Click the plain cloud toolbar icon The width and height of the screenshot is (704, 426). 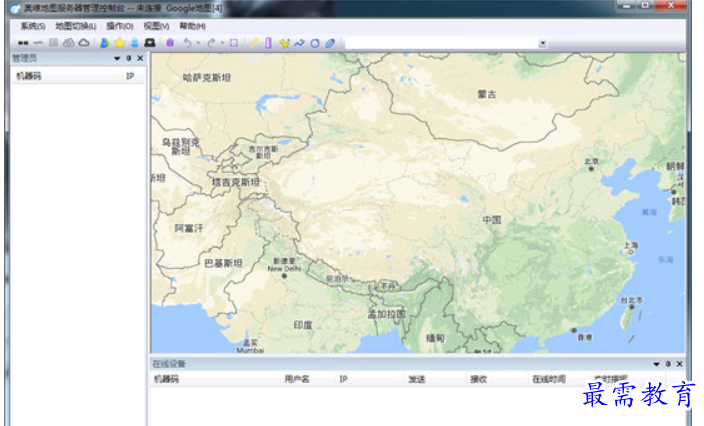(x=84, y=43)
